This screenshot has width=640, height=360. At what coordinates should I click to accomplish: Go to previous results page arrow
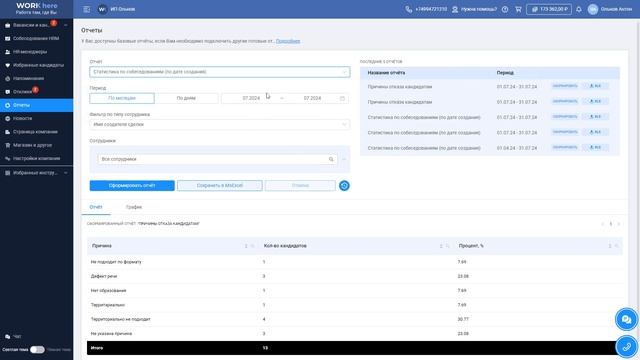pyautogui.click(x=602, y=224)
